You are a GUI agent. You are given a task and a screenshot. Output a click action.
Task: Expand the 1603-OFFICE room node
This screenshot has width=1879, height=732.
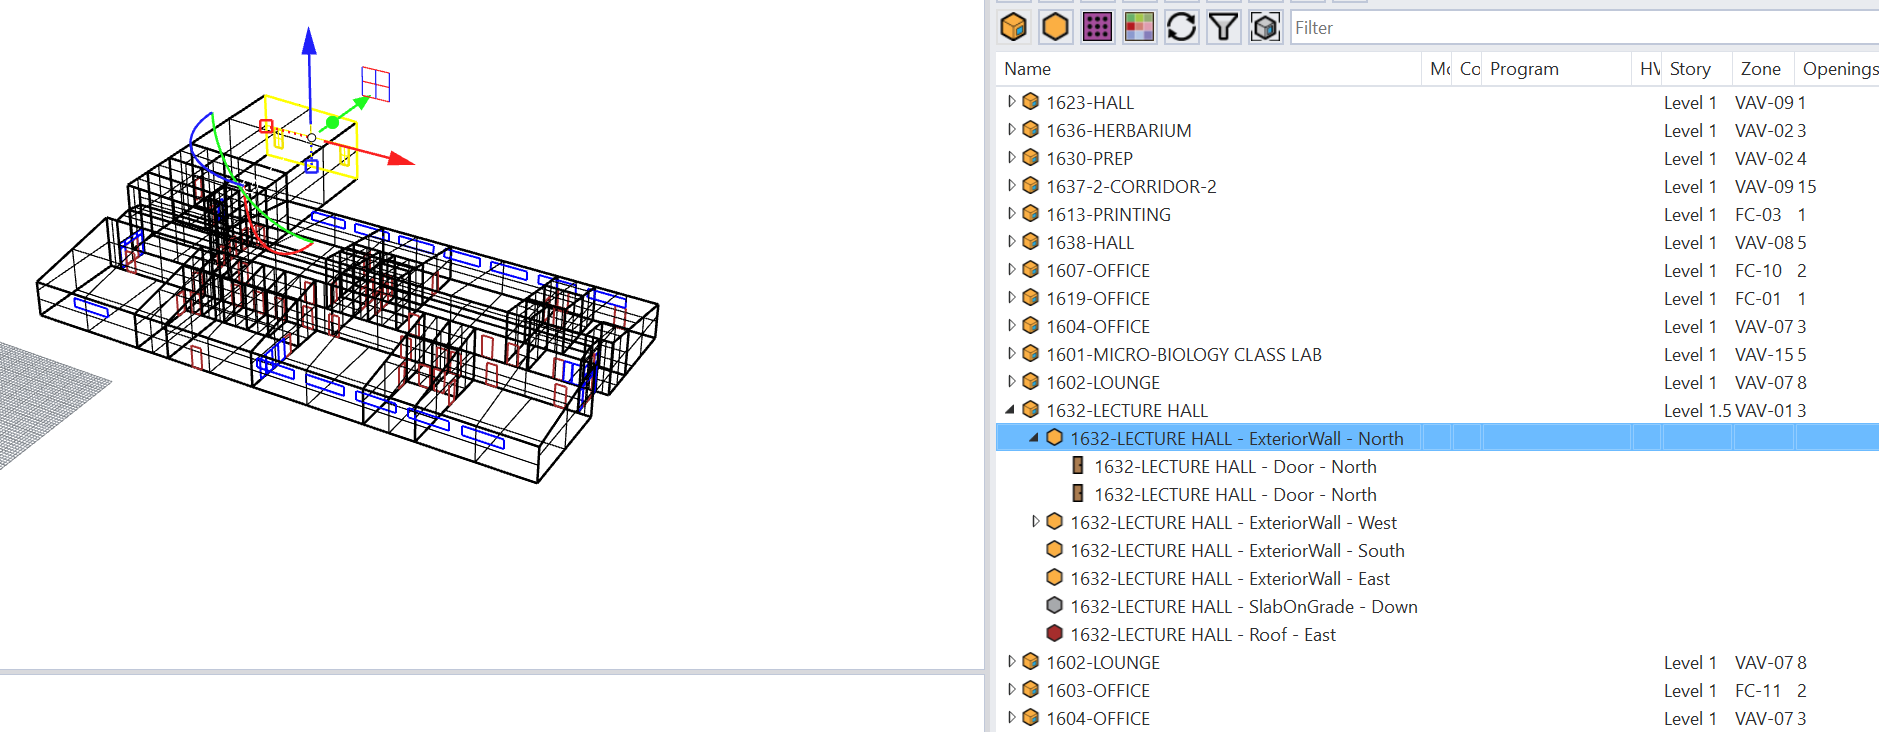(1011, 690)
